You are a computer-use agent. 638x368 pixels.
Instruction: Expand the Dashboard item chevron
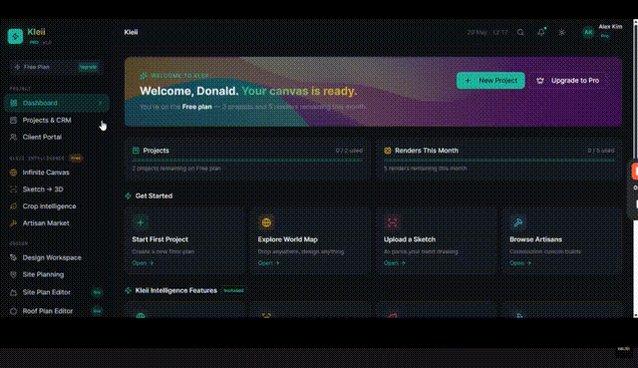[x=100, y=103]
